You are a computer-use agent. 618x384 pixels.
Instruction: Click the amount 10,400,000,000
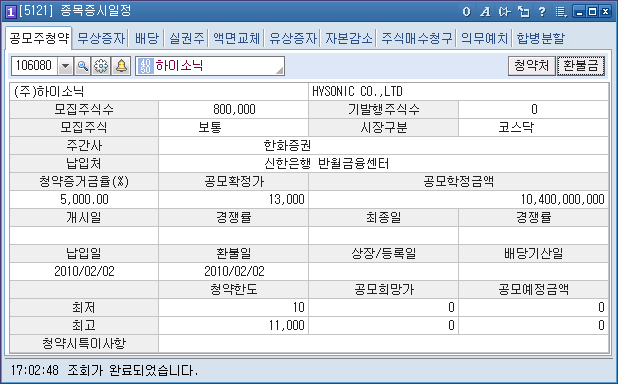tap(562, 199)
